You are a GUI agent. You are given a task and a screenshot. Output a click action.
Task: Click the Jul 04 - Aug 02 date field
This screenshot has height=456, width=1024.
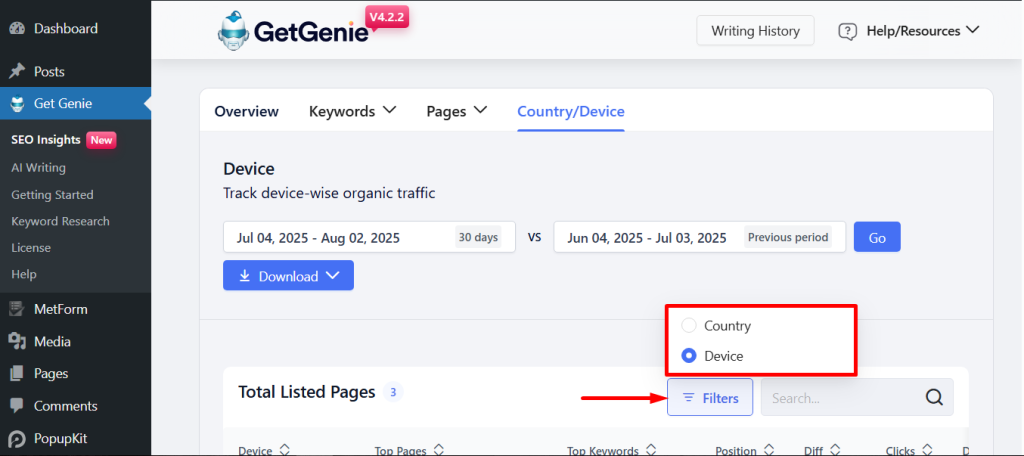point(369,237)
